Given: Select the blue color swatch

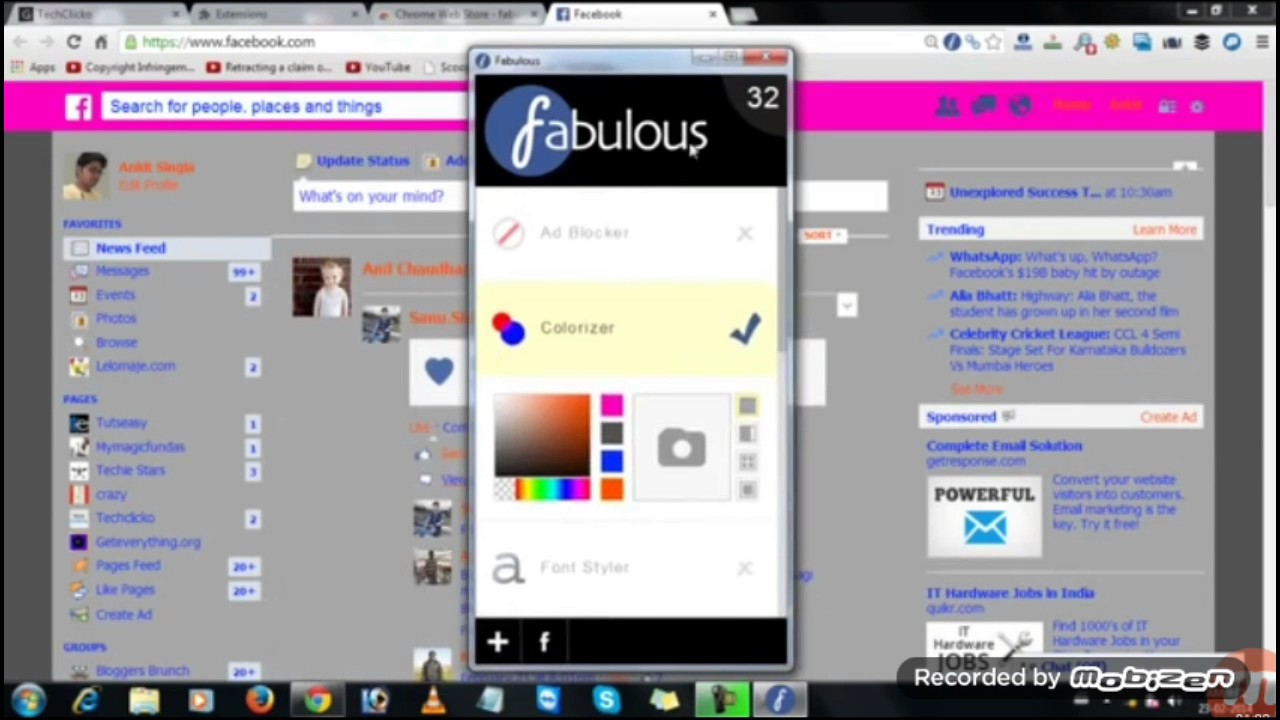Looking at the screenshot, I should click(x=612, y=461).
